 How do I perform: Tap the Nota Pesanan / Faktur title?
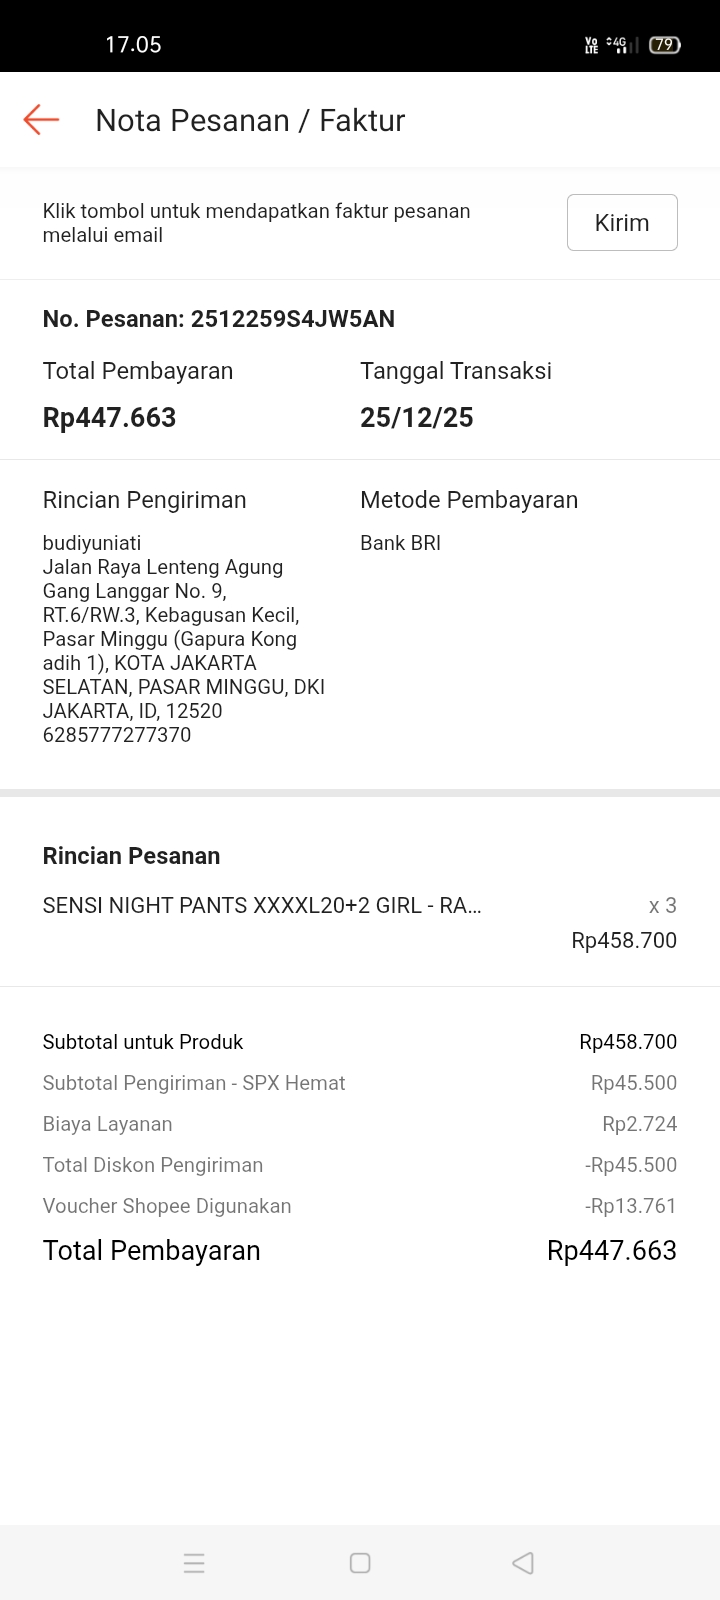pyautogui.click(x=250, y=121)
